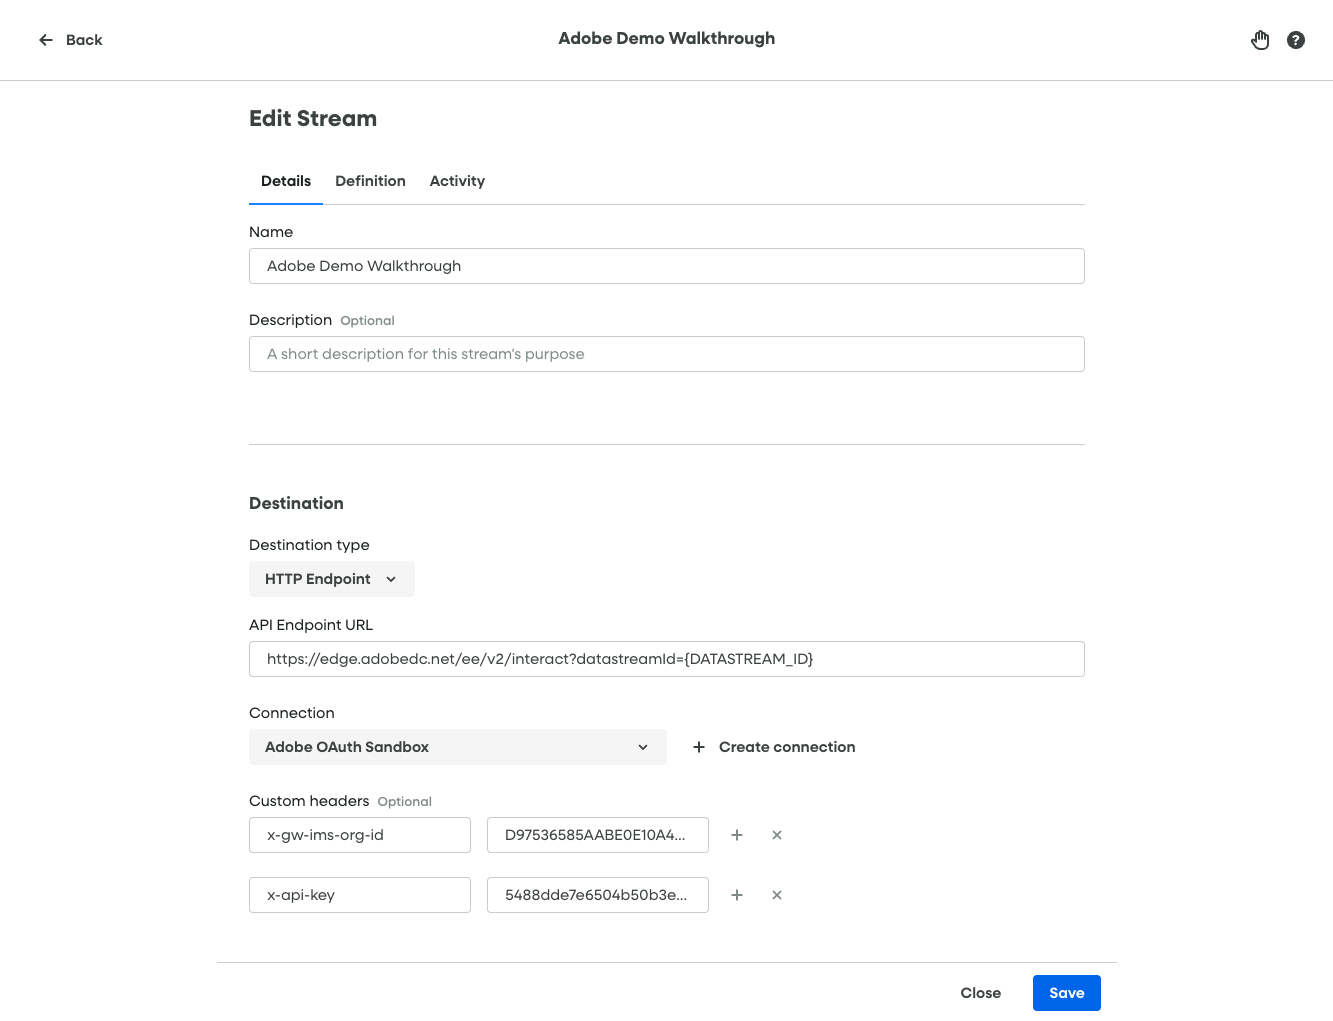1333x1021 pixels.
Task: Open the help question mark icon
Action: click(x=1296, y=40)
